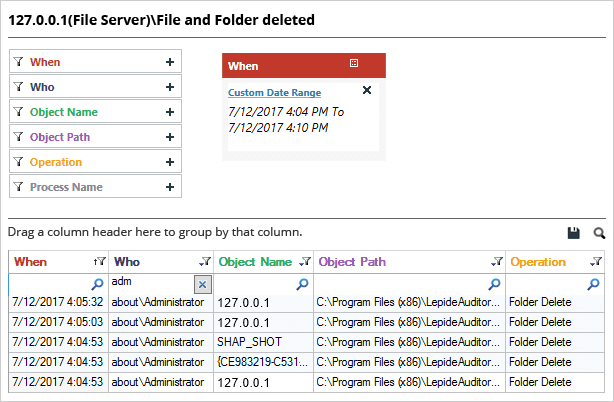Select the SHAP_SHOT folder delete row
The height and width of the screenshot is (402, 614).
[x=306, y=342]
